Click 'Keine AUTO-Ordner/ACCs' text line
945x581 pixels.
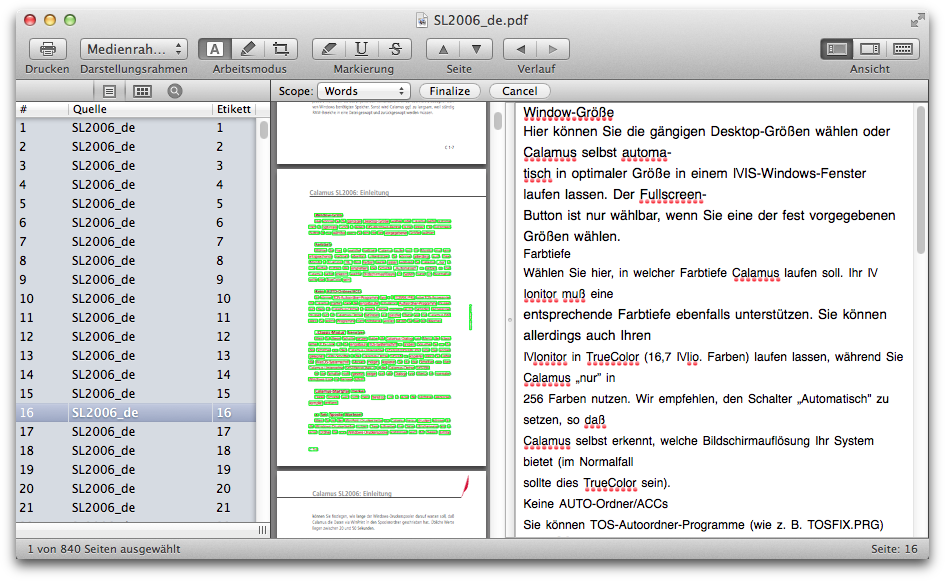point(595,504)
